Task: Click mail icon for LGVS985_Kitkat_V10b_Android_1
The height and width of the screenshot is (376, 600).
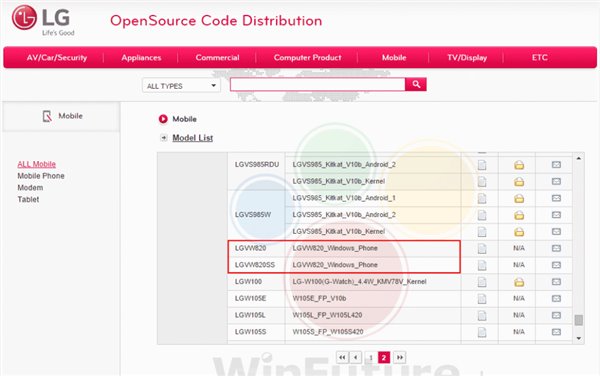Action: click(x=556, y=198)
